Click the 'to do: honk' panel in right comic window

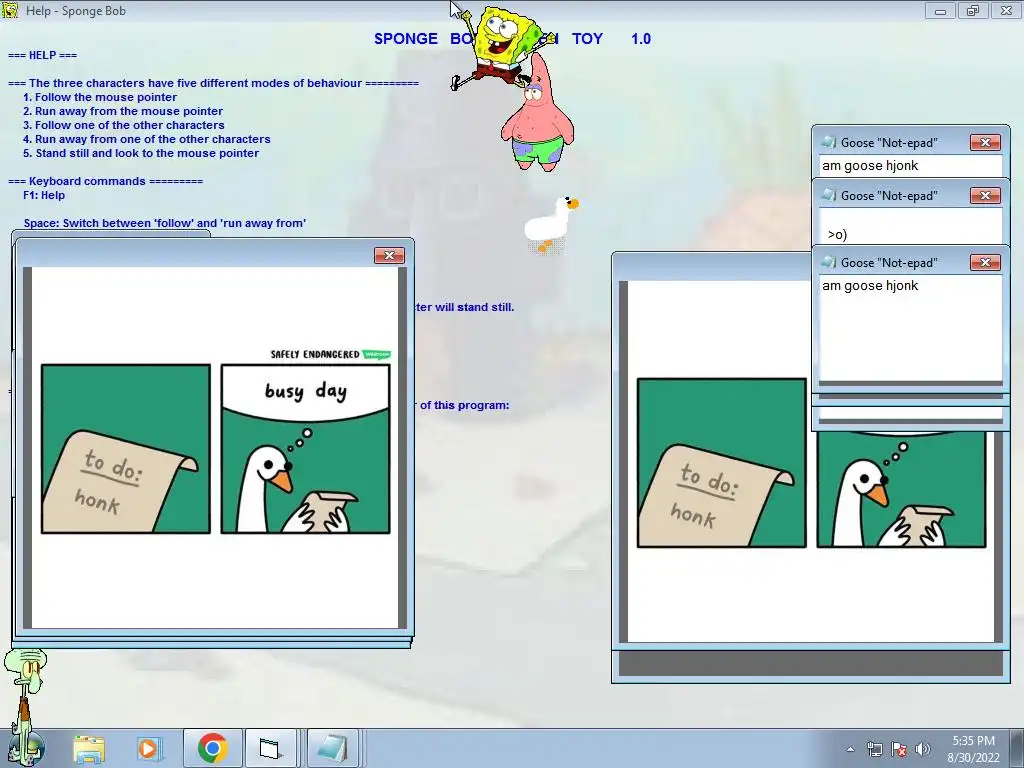[722, 462]
